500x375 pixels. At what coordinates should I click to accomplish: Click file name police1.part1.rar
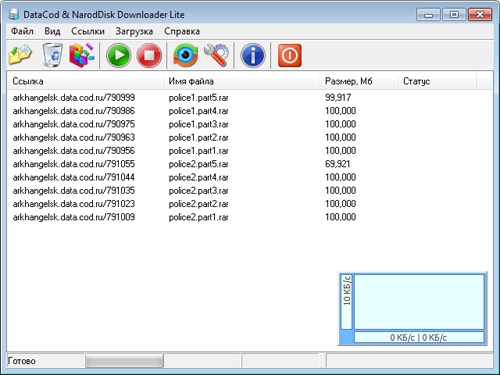pos(198,151)
